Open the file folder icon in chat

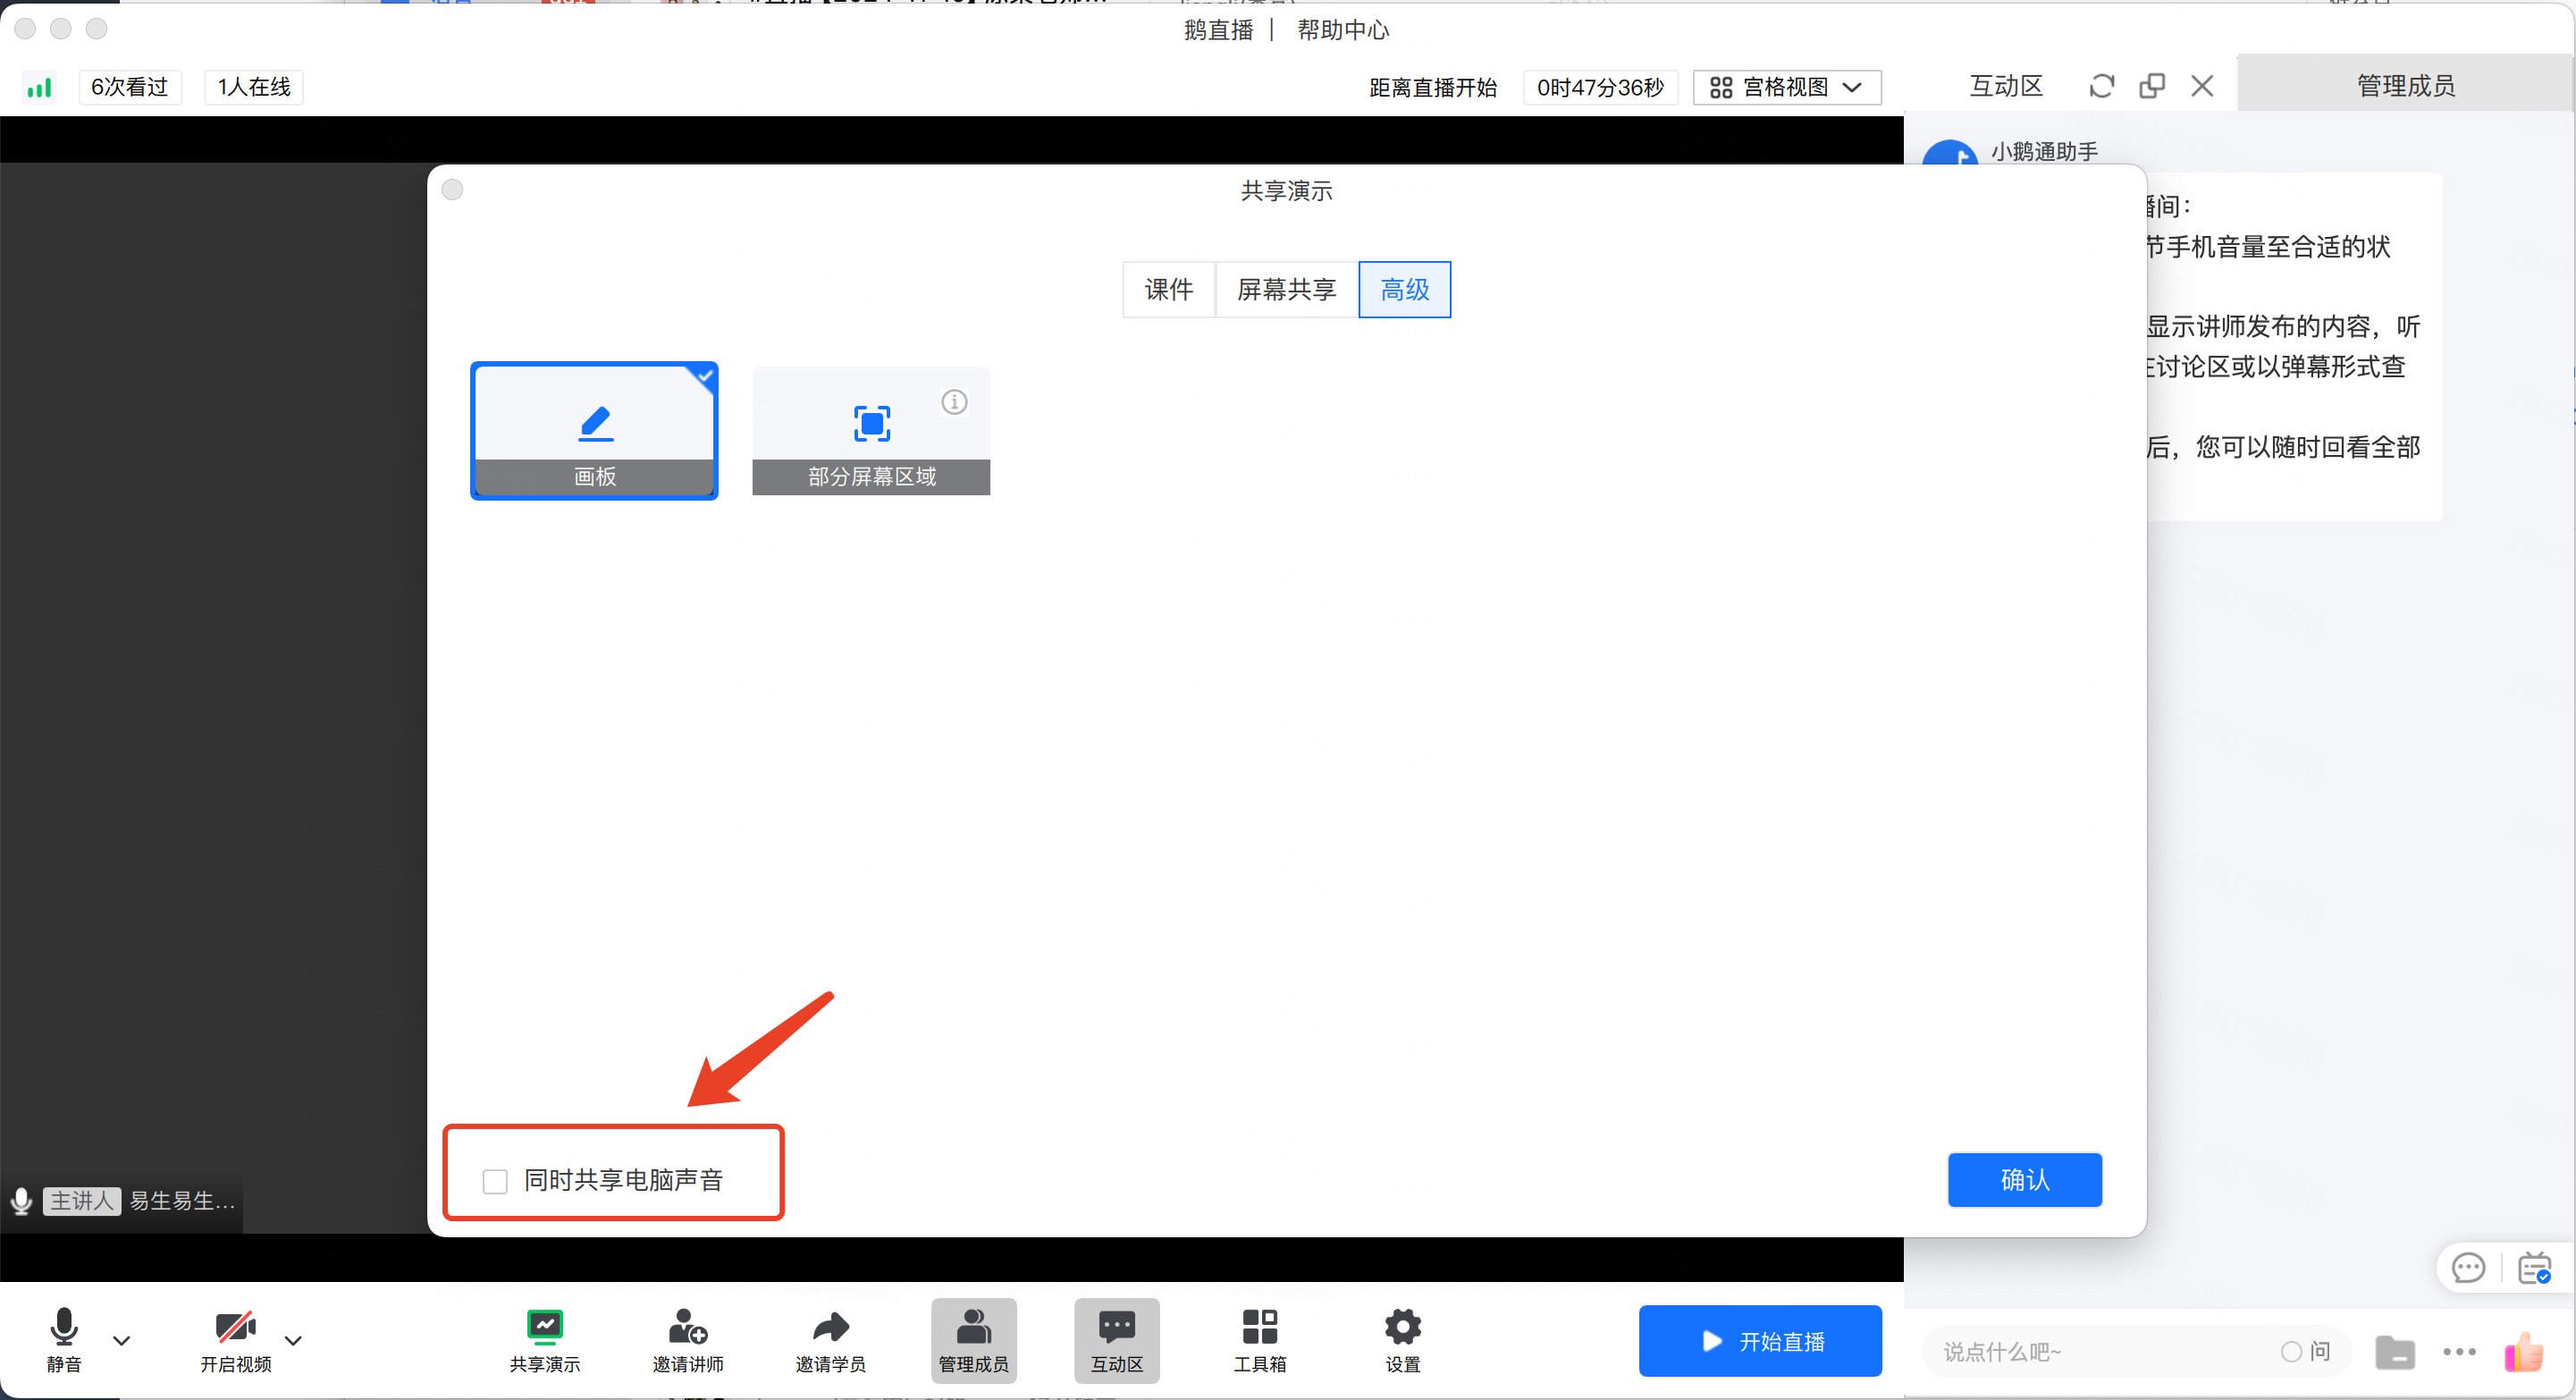tap(2395, 1352)
